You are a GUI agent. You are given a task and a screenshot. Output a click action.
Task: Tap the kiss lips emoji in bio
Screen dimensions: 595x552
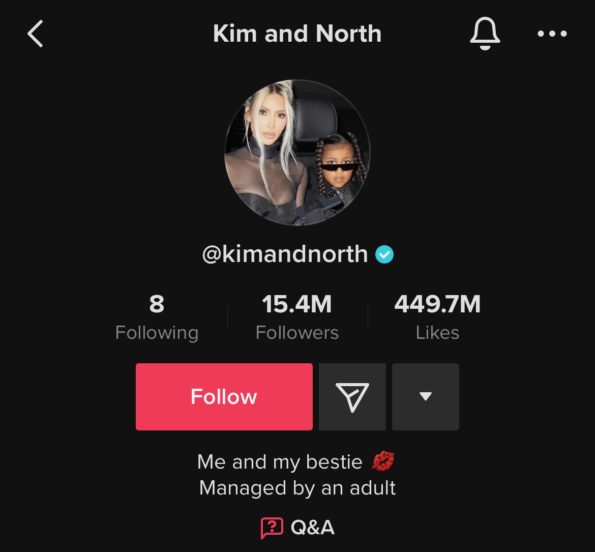(383, 461)
